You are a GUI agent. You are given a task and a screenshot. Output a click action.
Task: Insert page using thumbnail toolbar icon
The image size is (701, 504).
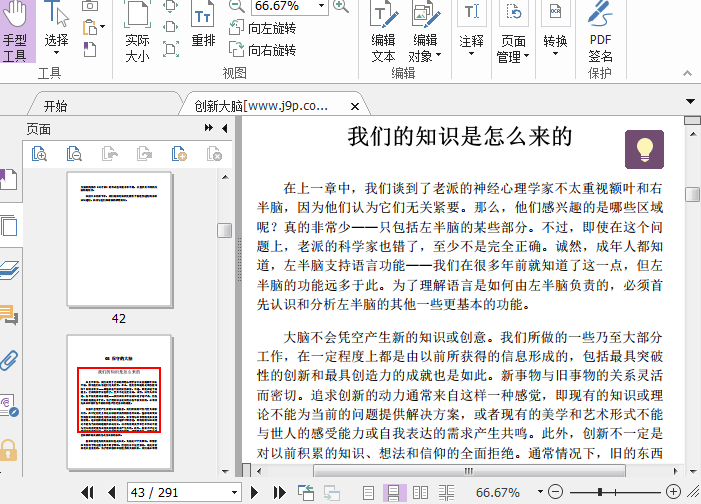(x=179, y=154)
